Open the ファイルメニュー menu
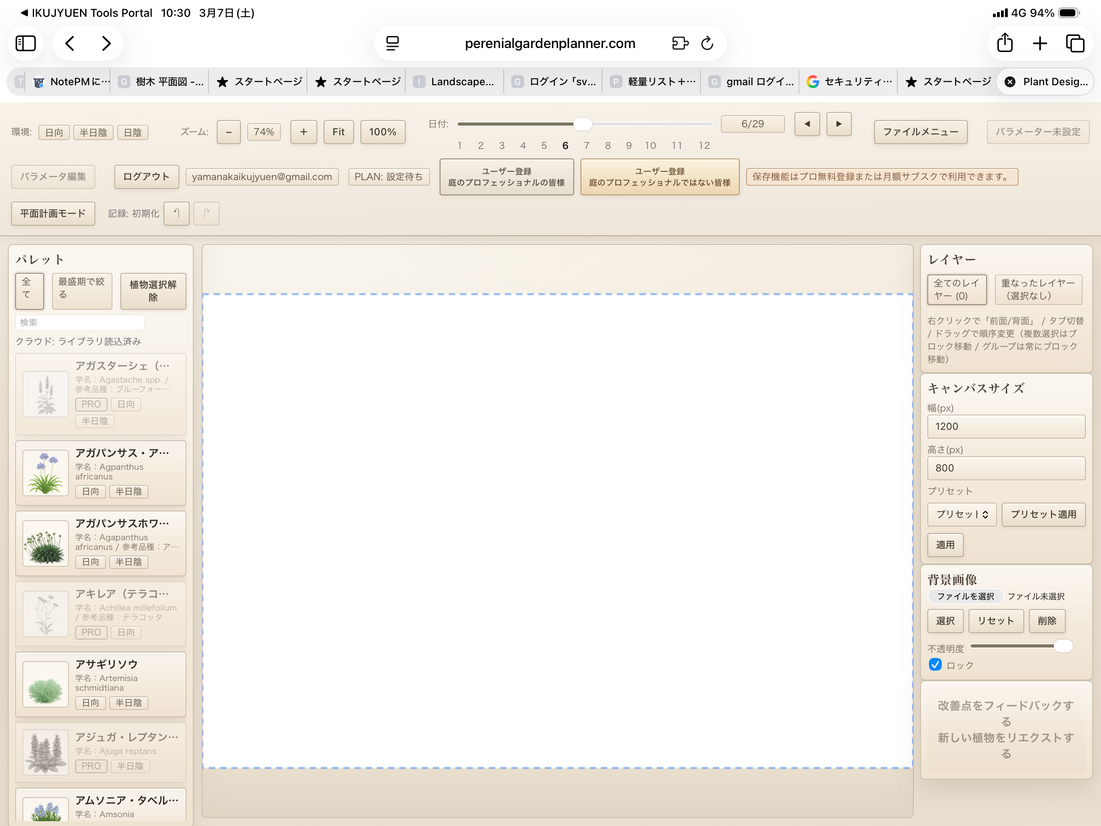 click(x=920, y=132)
